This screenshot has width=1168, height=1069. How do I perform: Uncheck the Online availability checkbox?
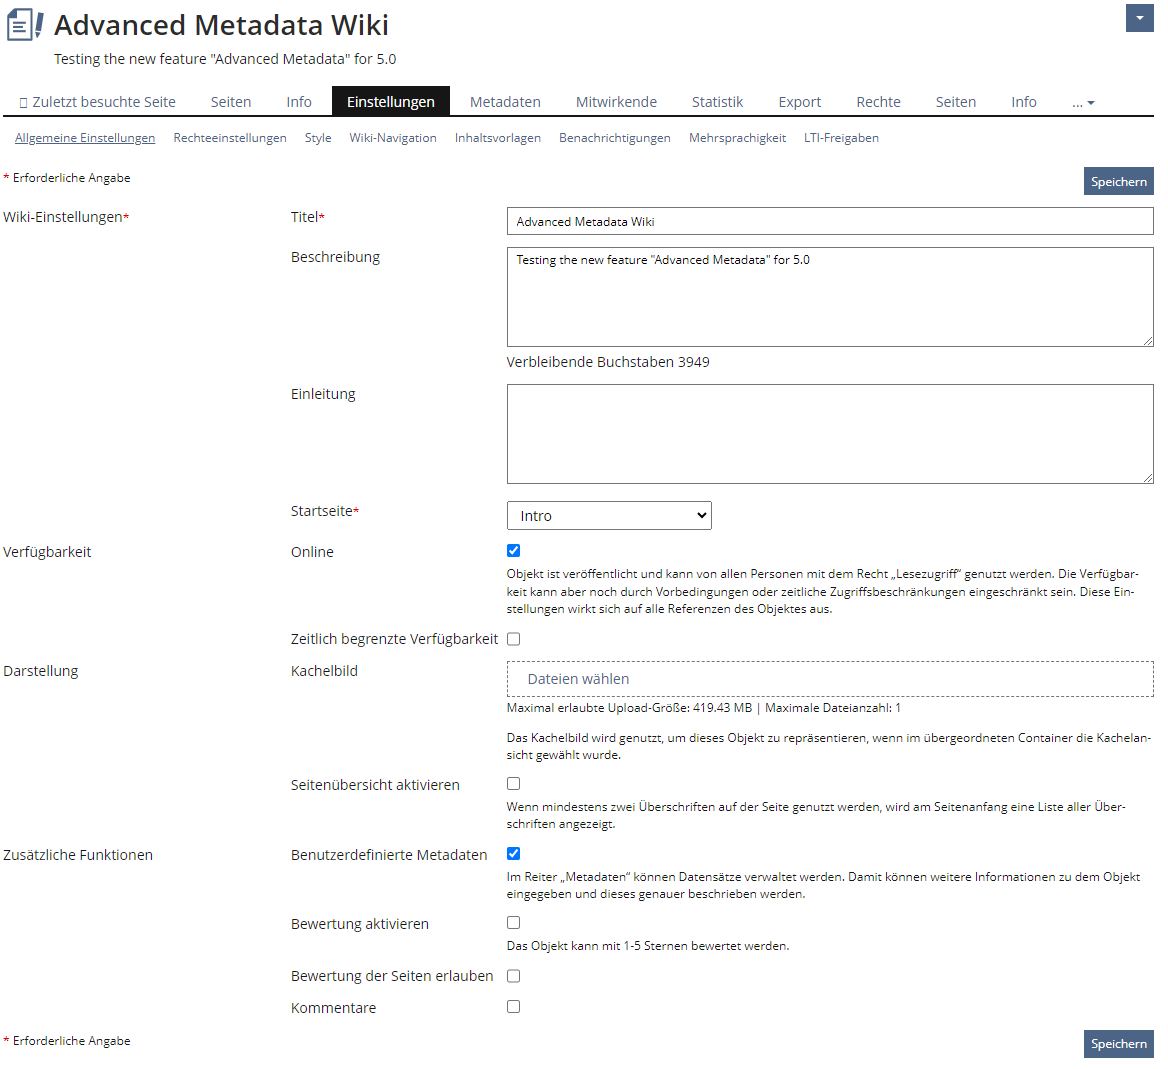(x=514, y=551)
